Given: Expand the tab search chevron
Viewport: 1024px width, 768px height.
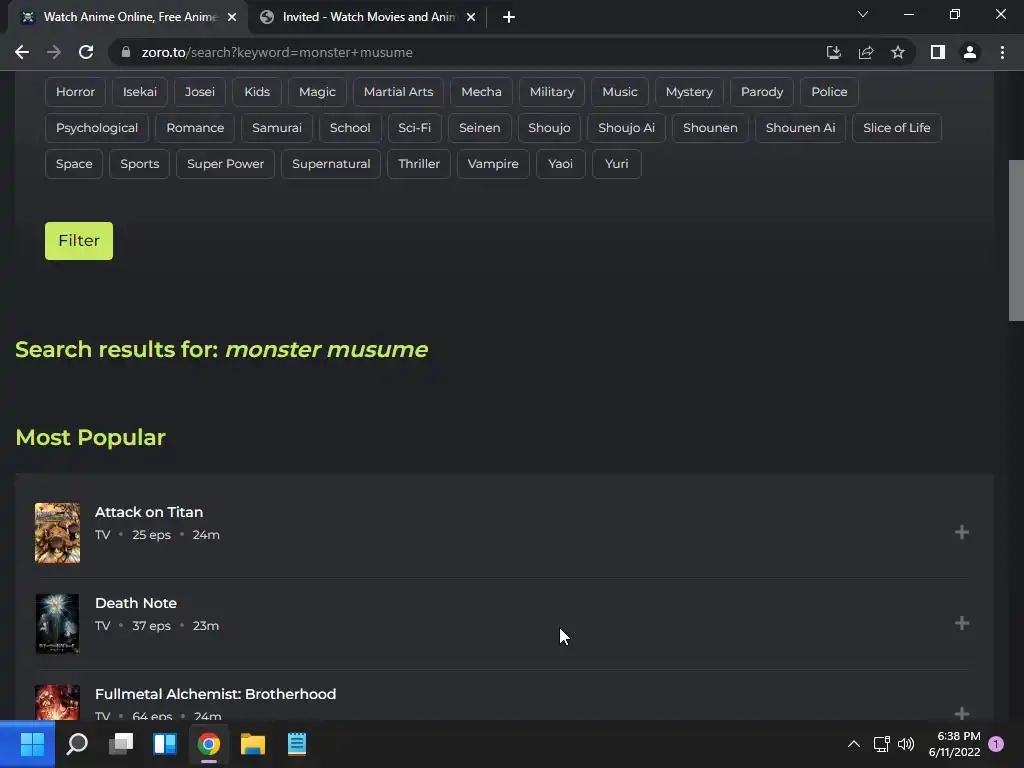Looking at the screenshot, I should [x=863, y=14].
